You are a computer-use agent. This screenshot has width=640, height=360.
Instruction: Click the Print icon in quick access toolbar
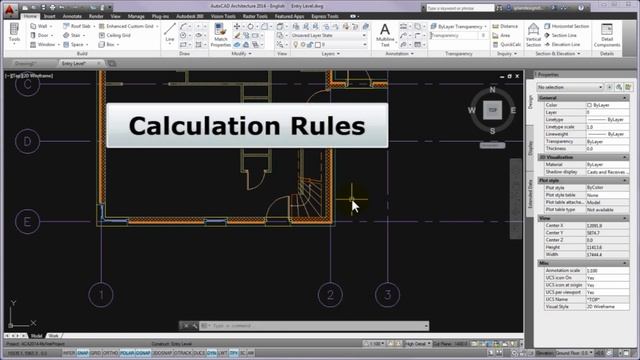click(52, 7)
